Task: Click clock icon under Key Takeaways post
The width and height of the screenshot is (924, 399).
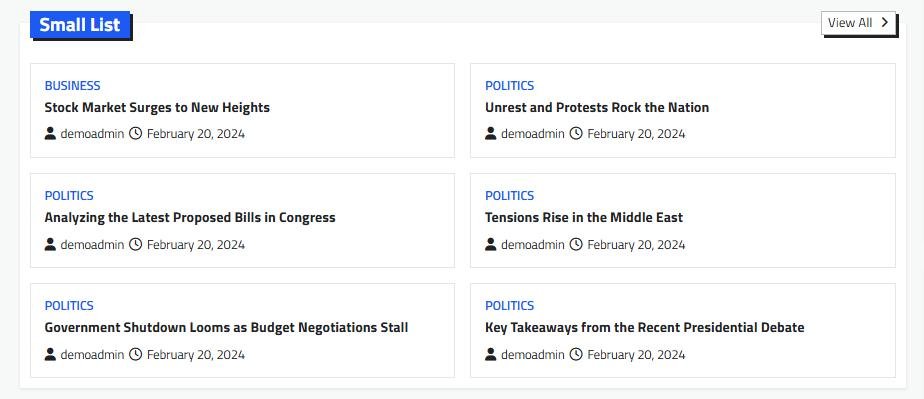Action: pos(576,354)
